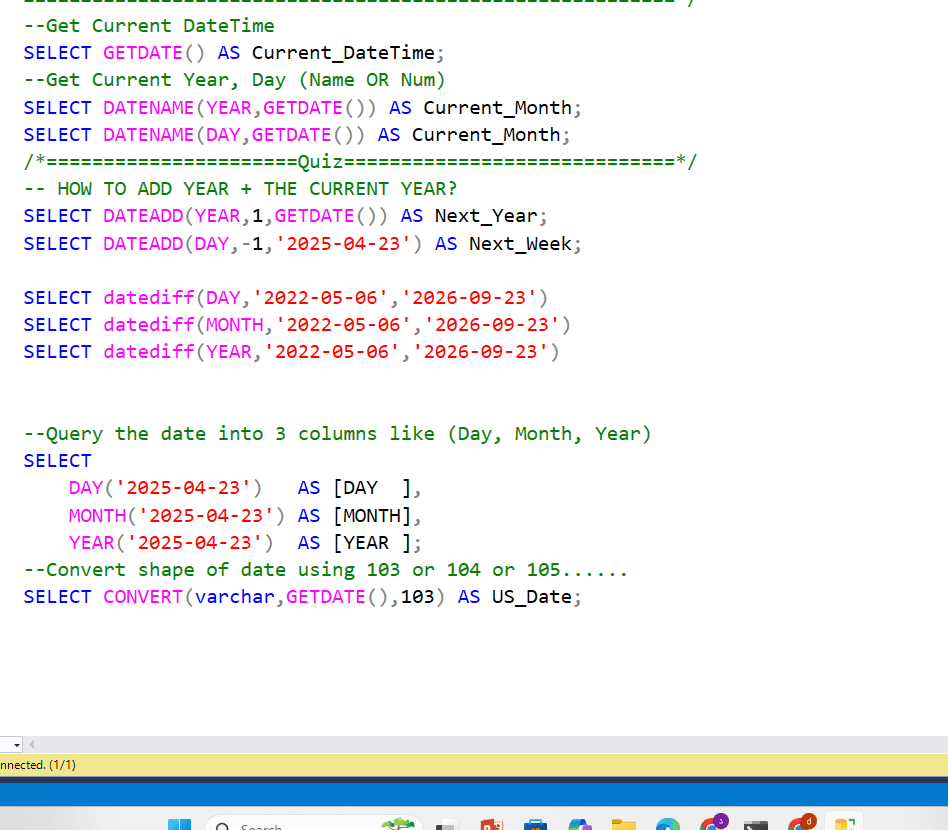This screenshot has height=830, width=948.
Task: Click the horizontal scrollbar left arrow
Action: [x=31, y=745]
